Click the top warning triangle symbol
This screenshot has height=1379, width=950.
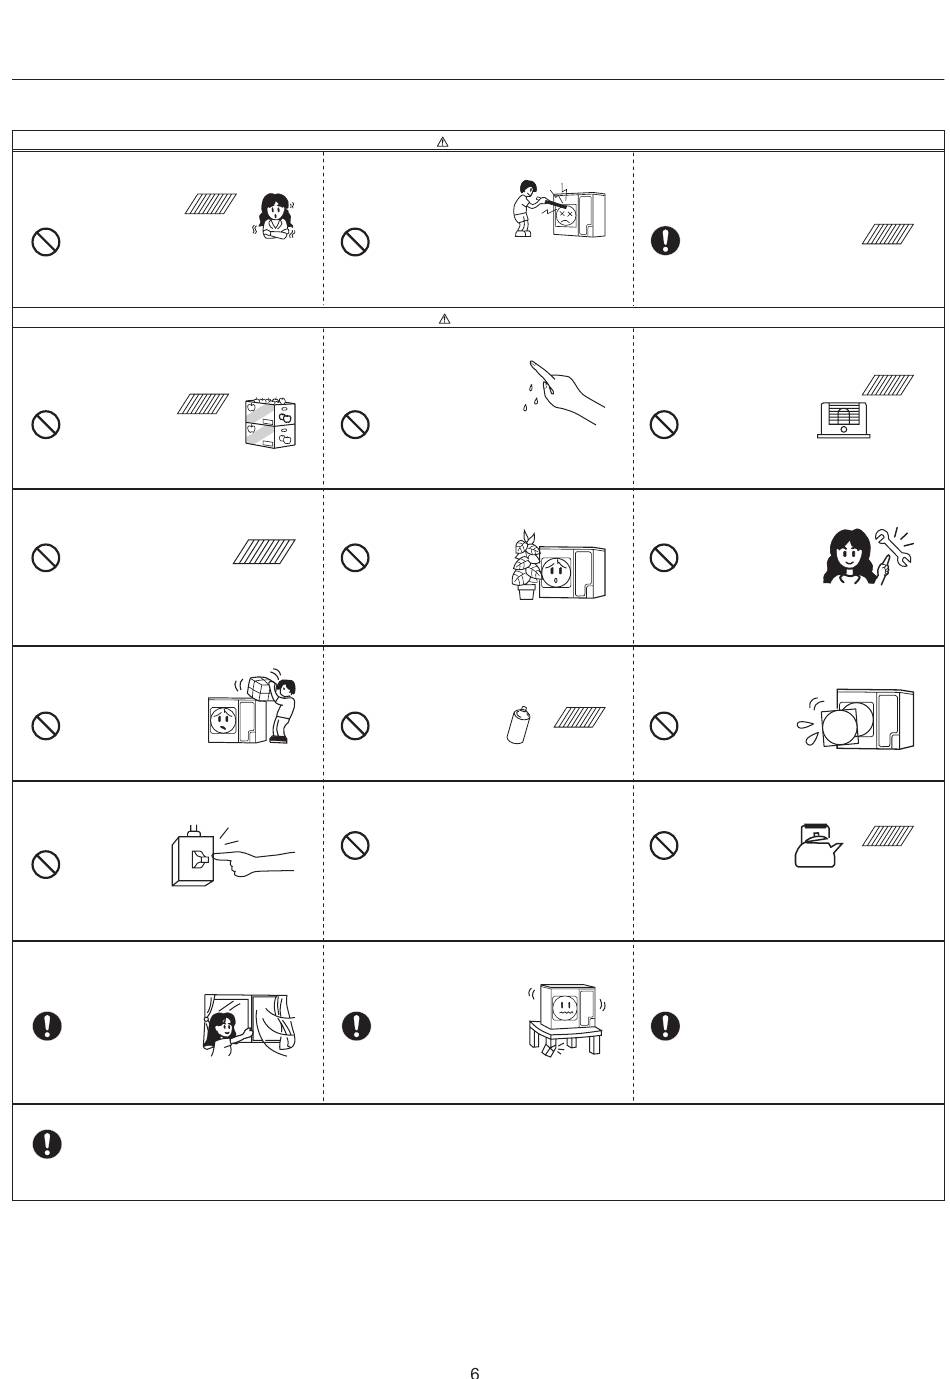(x=443, y=142)
